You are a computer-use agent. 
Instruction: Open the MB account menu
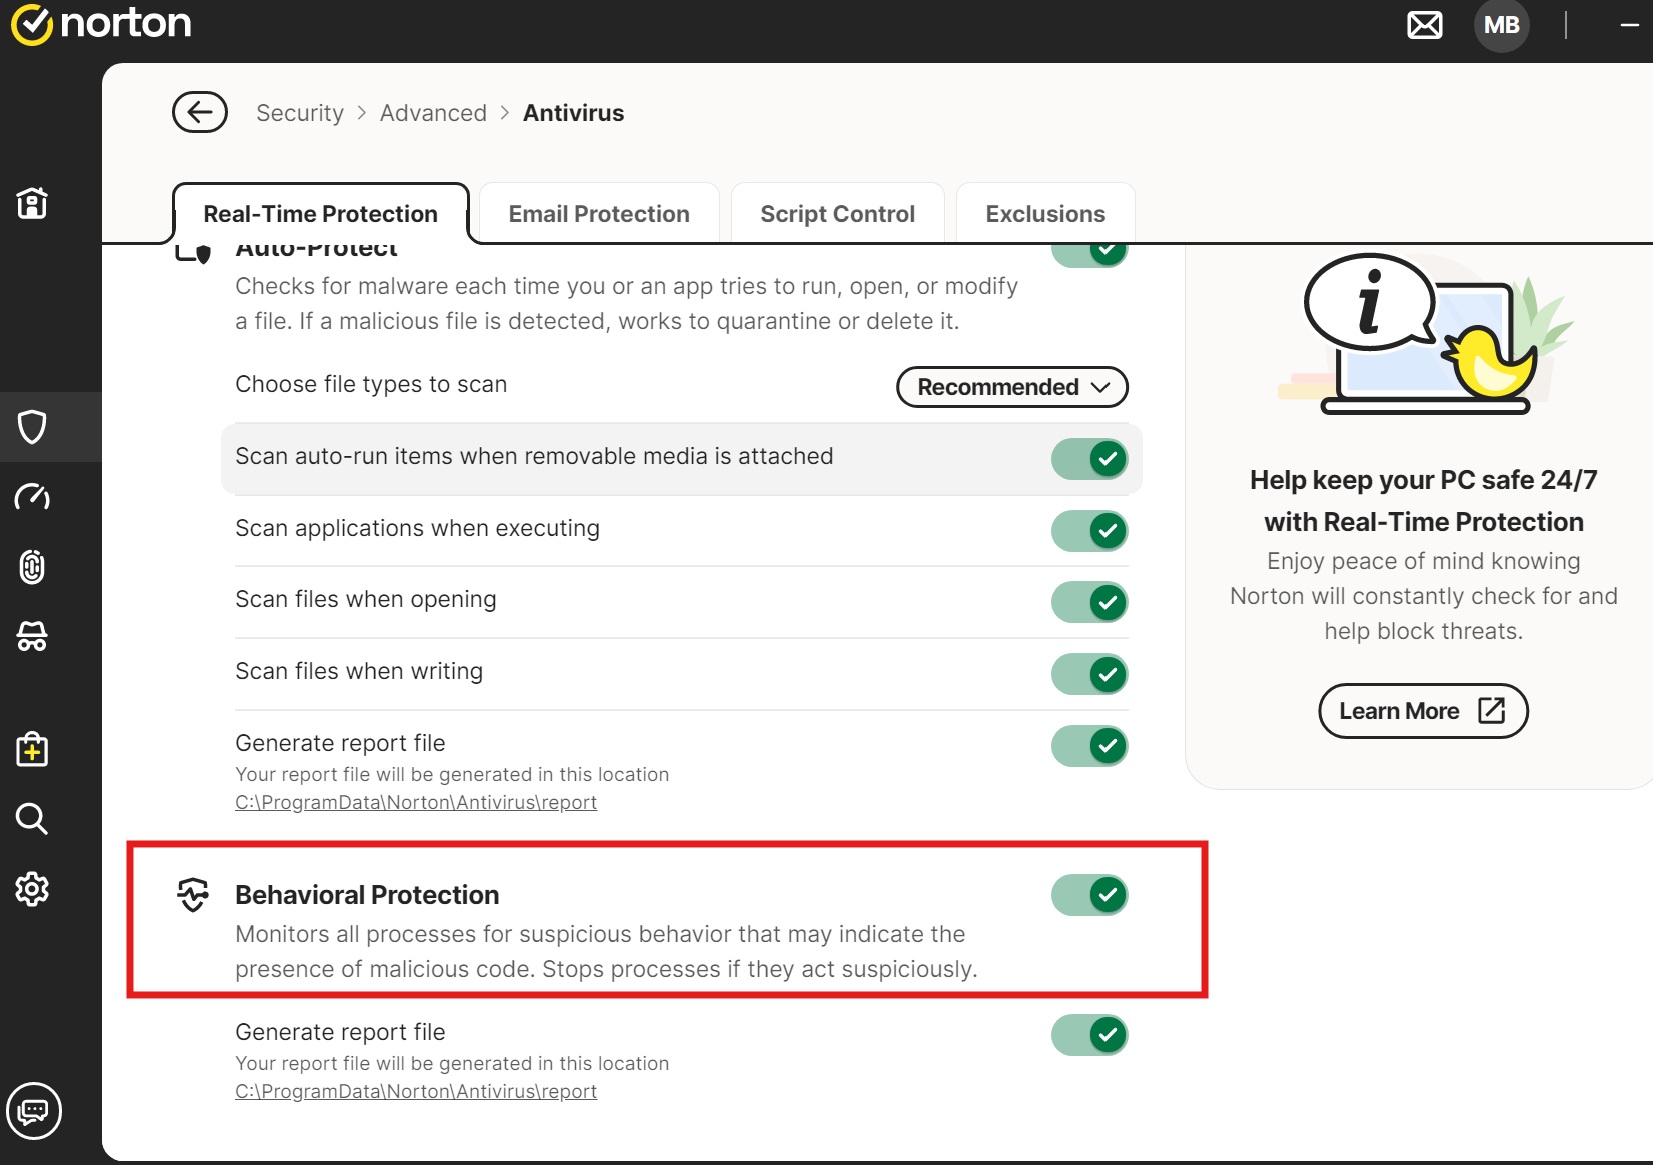coord(1501,25)
